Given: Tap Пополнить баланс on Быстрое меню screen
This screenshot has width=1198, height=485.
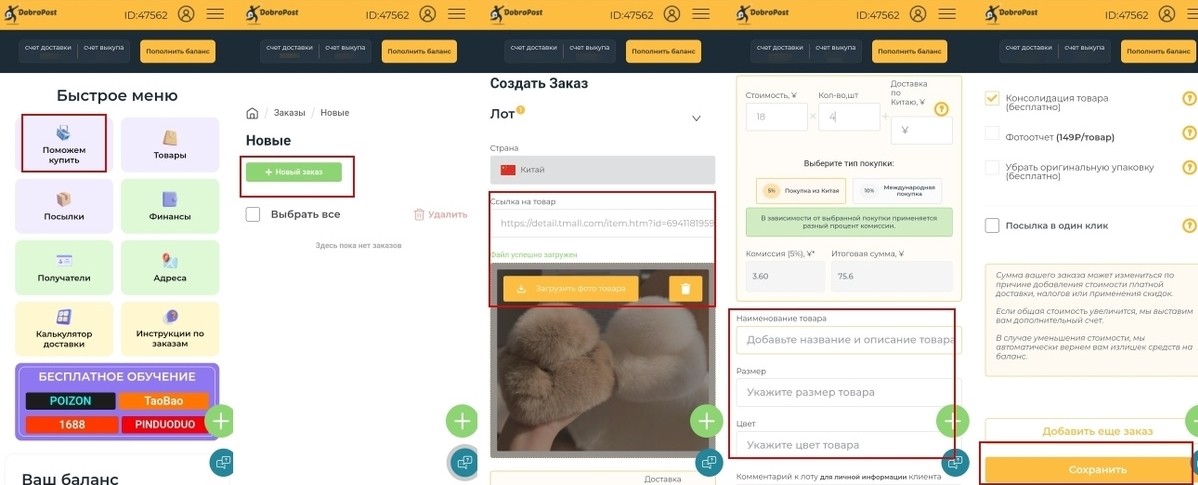Looking at the screenshot, I should 177,51.
